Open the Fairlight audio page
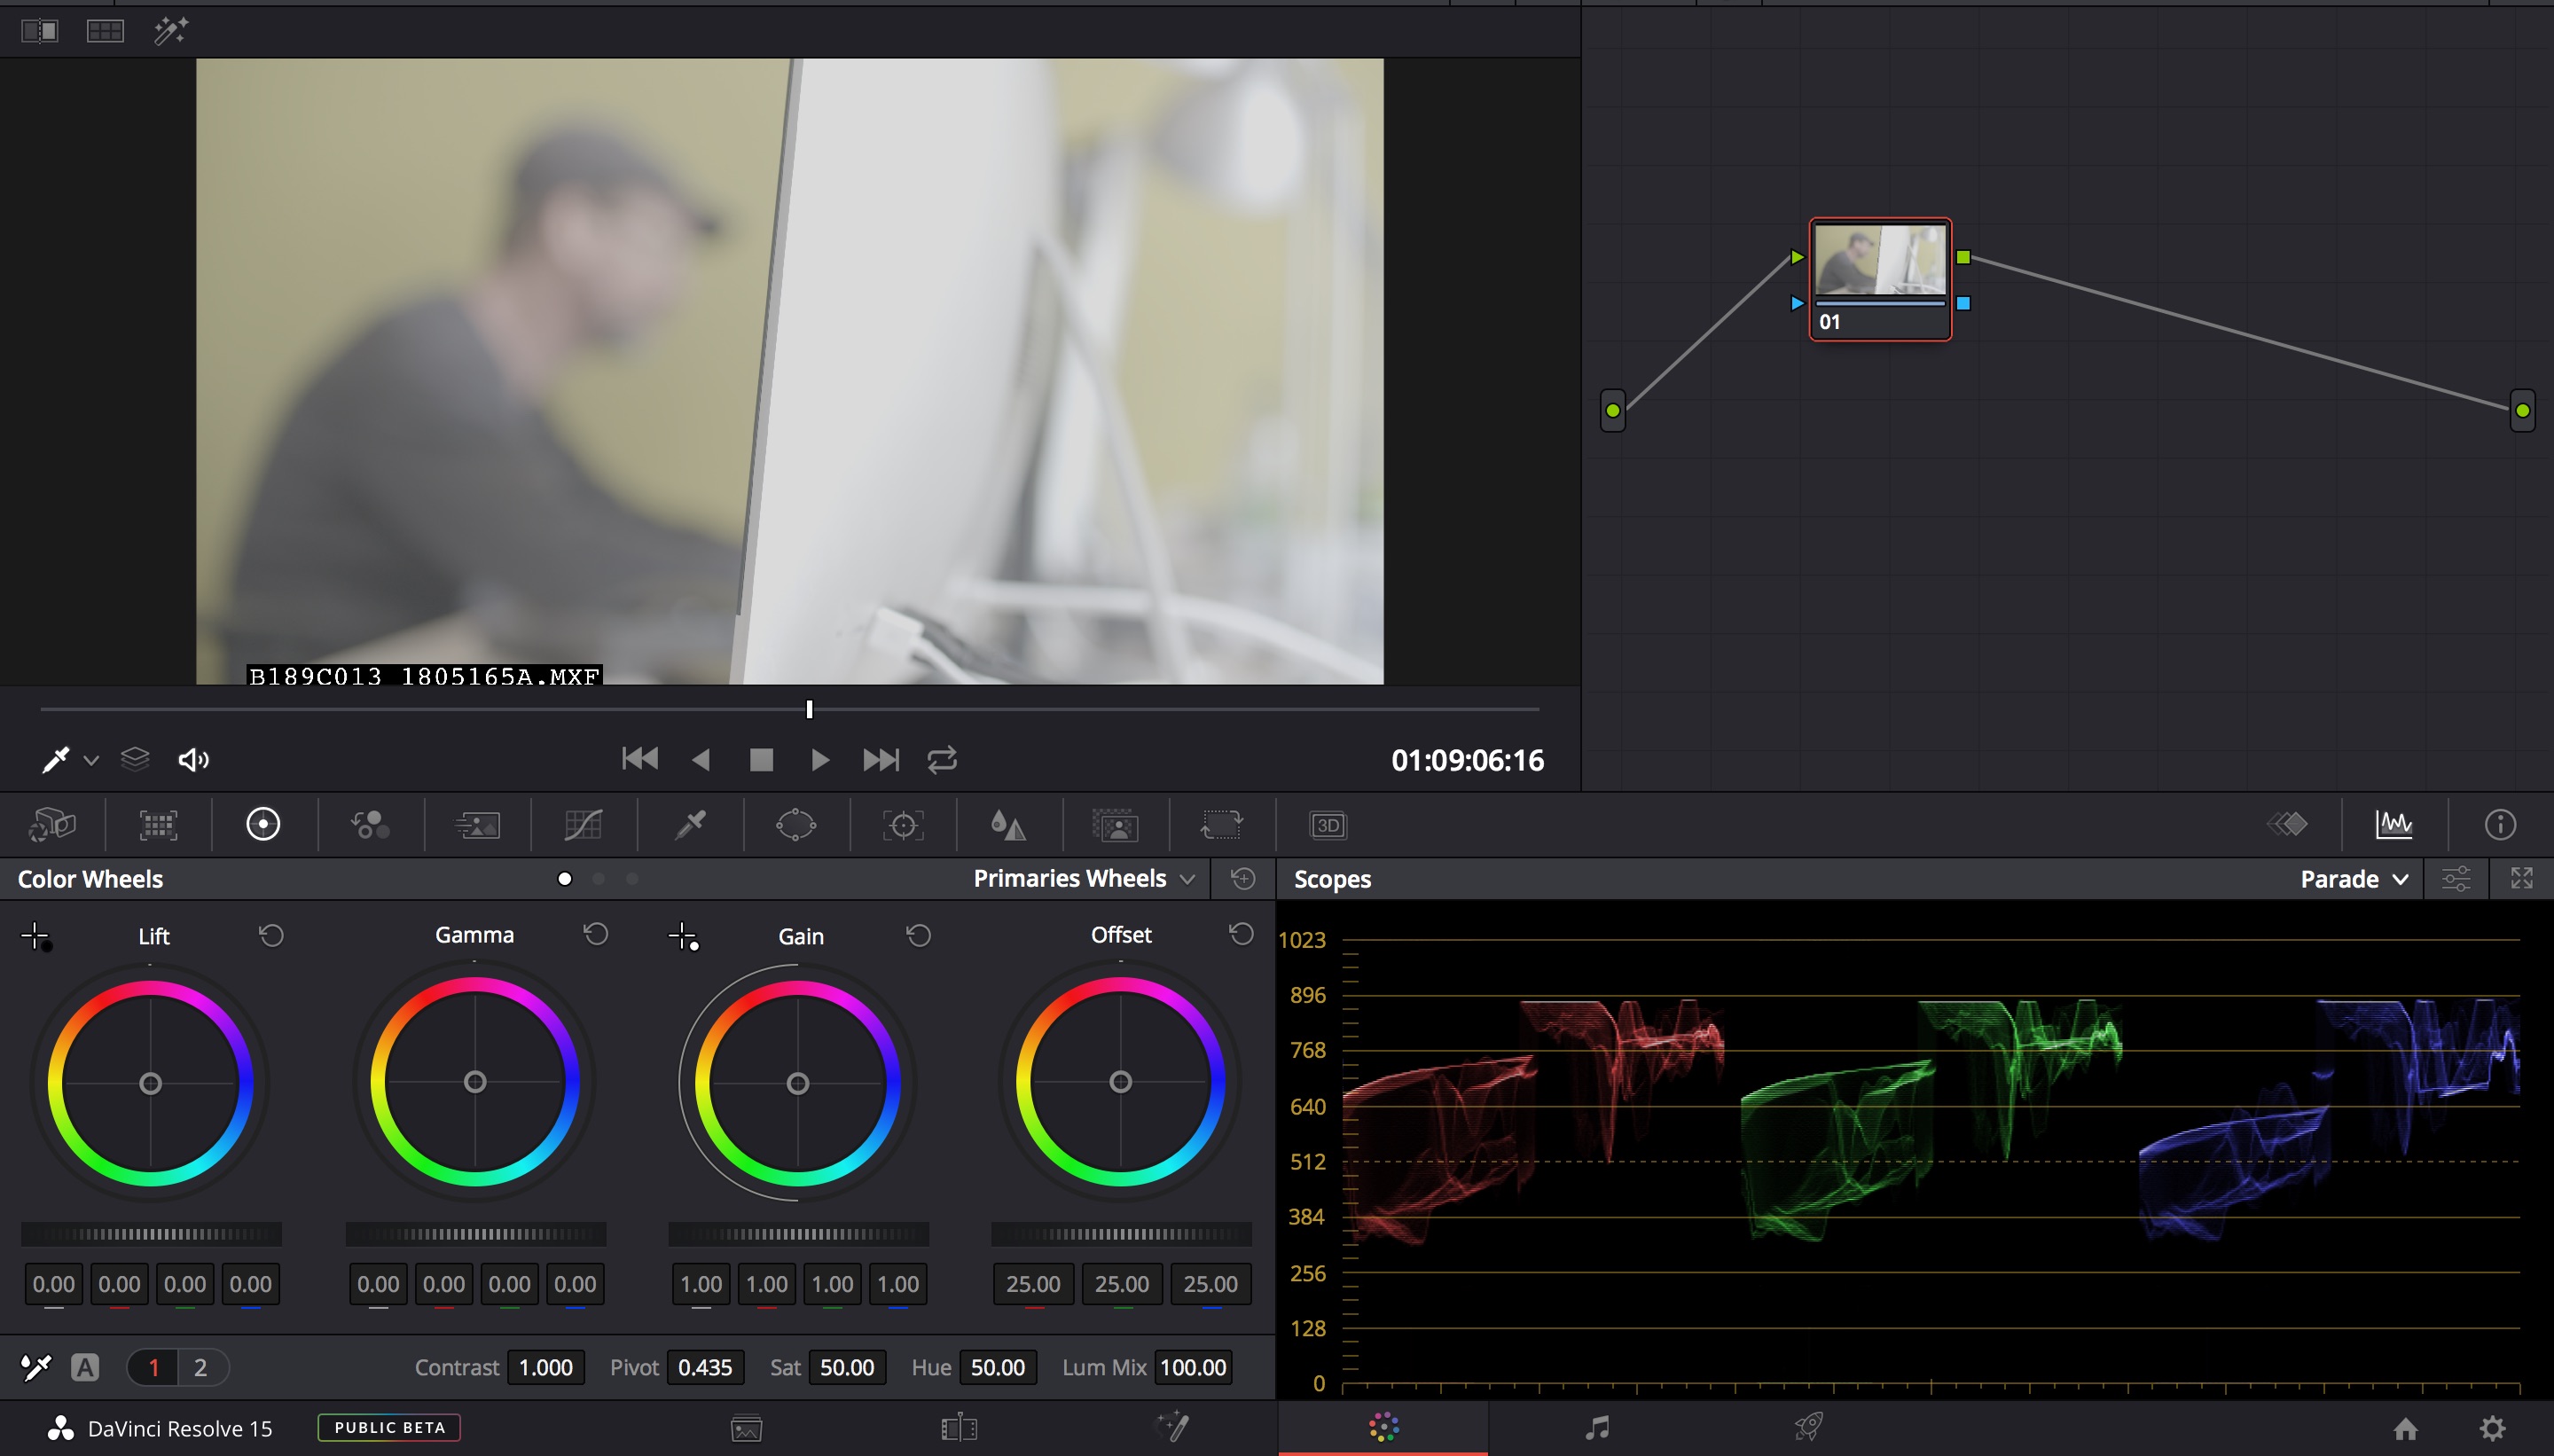The width and height of the screenshot is (2554, 1456). click(x=1597, y=1427)
